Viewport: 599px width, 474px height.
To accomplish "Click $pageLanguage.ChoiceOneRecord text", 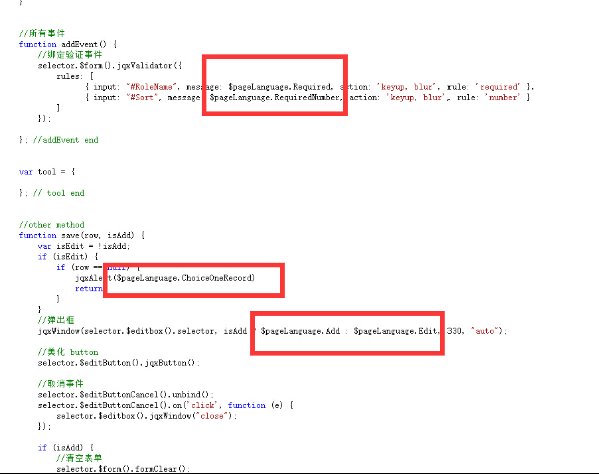I will pyautogui.click(x=185, y=278).
